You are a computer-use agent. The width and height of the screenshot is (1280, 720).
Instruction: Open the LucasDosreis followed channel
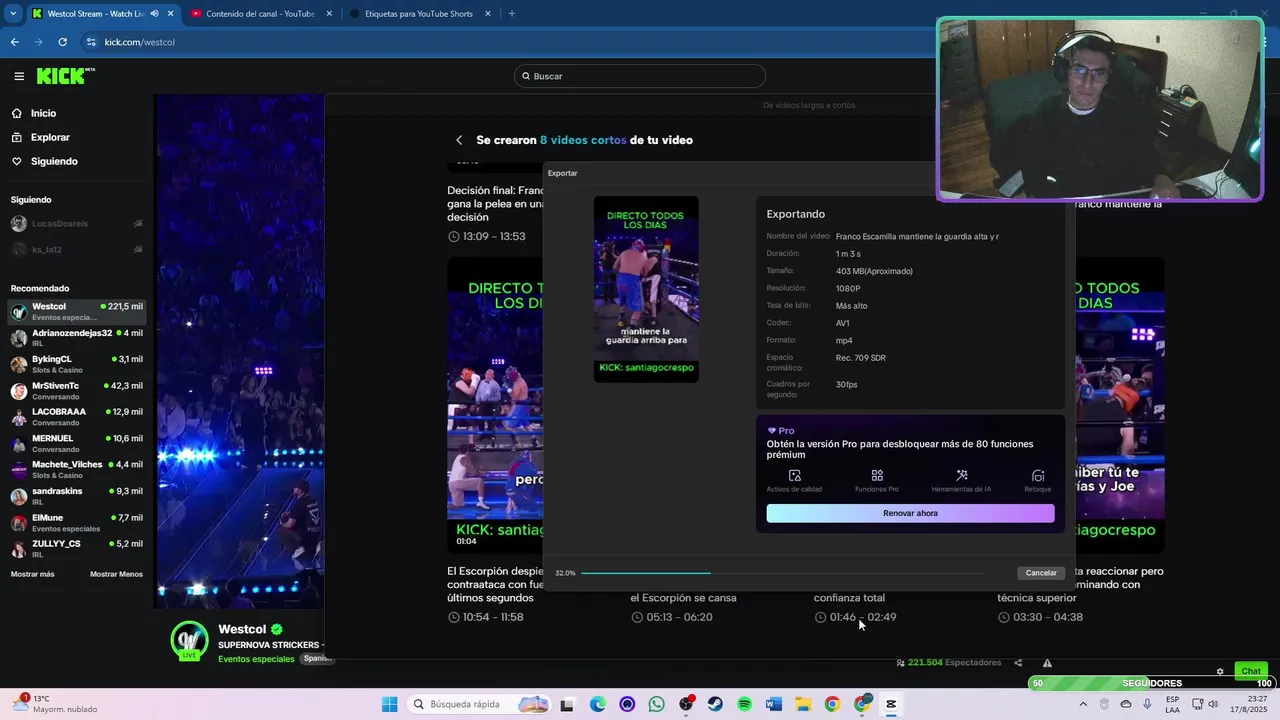click(76, 224)
